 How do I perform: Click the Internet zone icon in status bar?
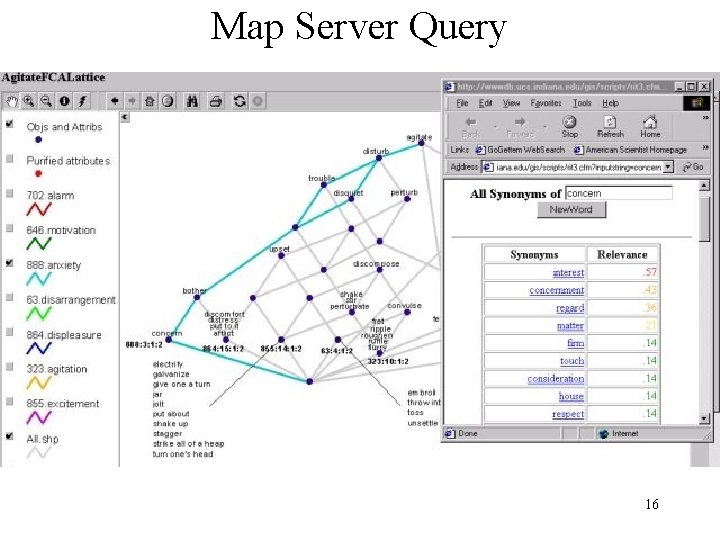tap(604, 433)
